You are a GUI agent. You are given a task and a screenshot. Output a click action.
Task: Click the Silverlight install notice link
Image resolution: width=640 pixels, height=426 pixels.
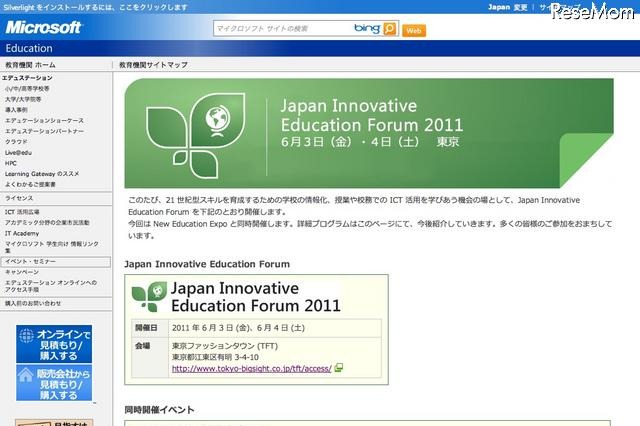pos(95,7)
